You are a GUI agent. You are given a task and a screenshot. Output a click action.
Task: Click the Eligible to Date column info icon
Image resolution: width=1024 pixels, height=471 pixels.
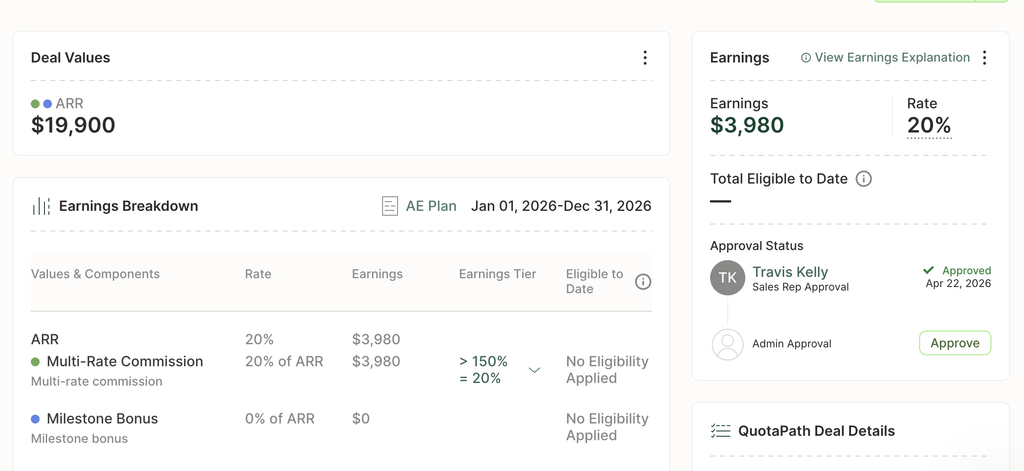(x=643, y=282)
